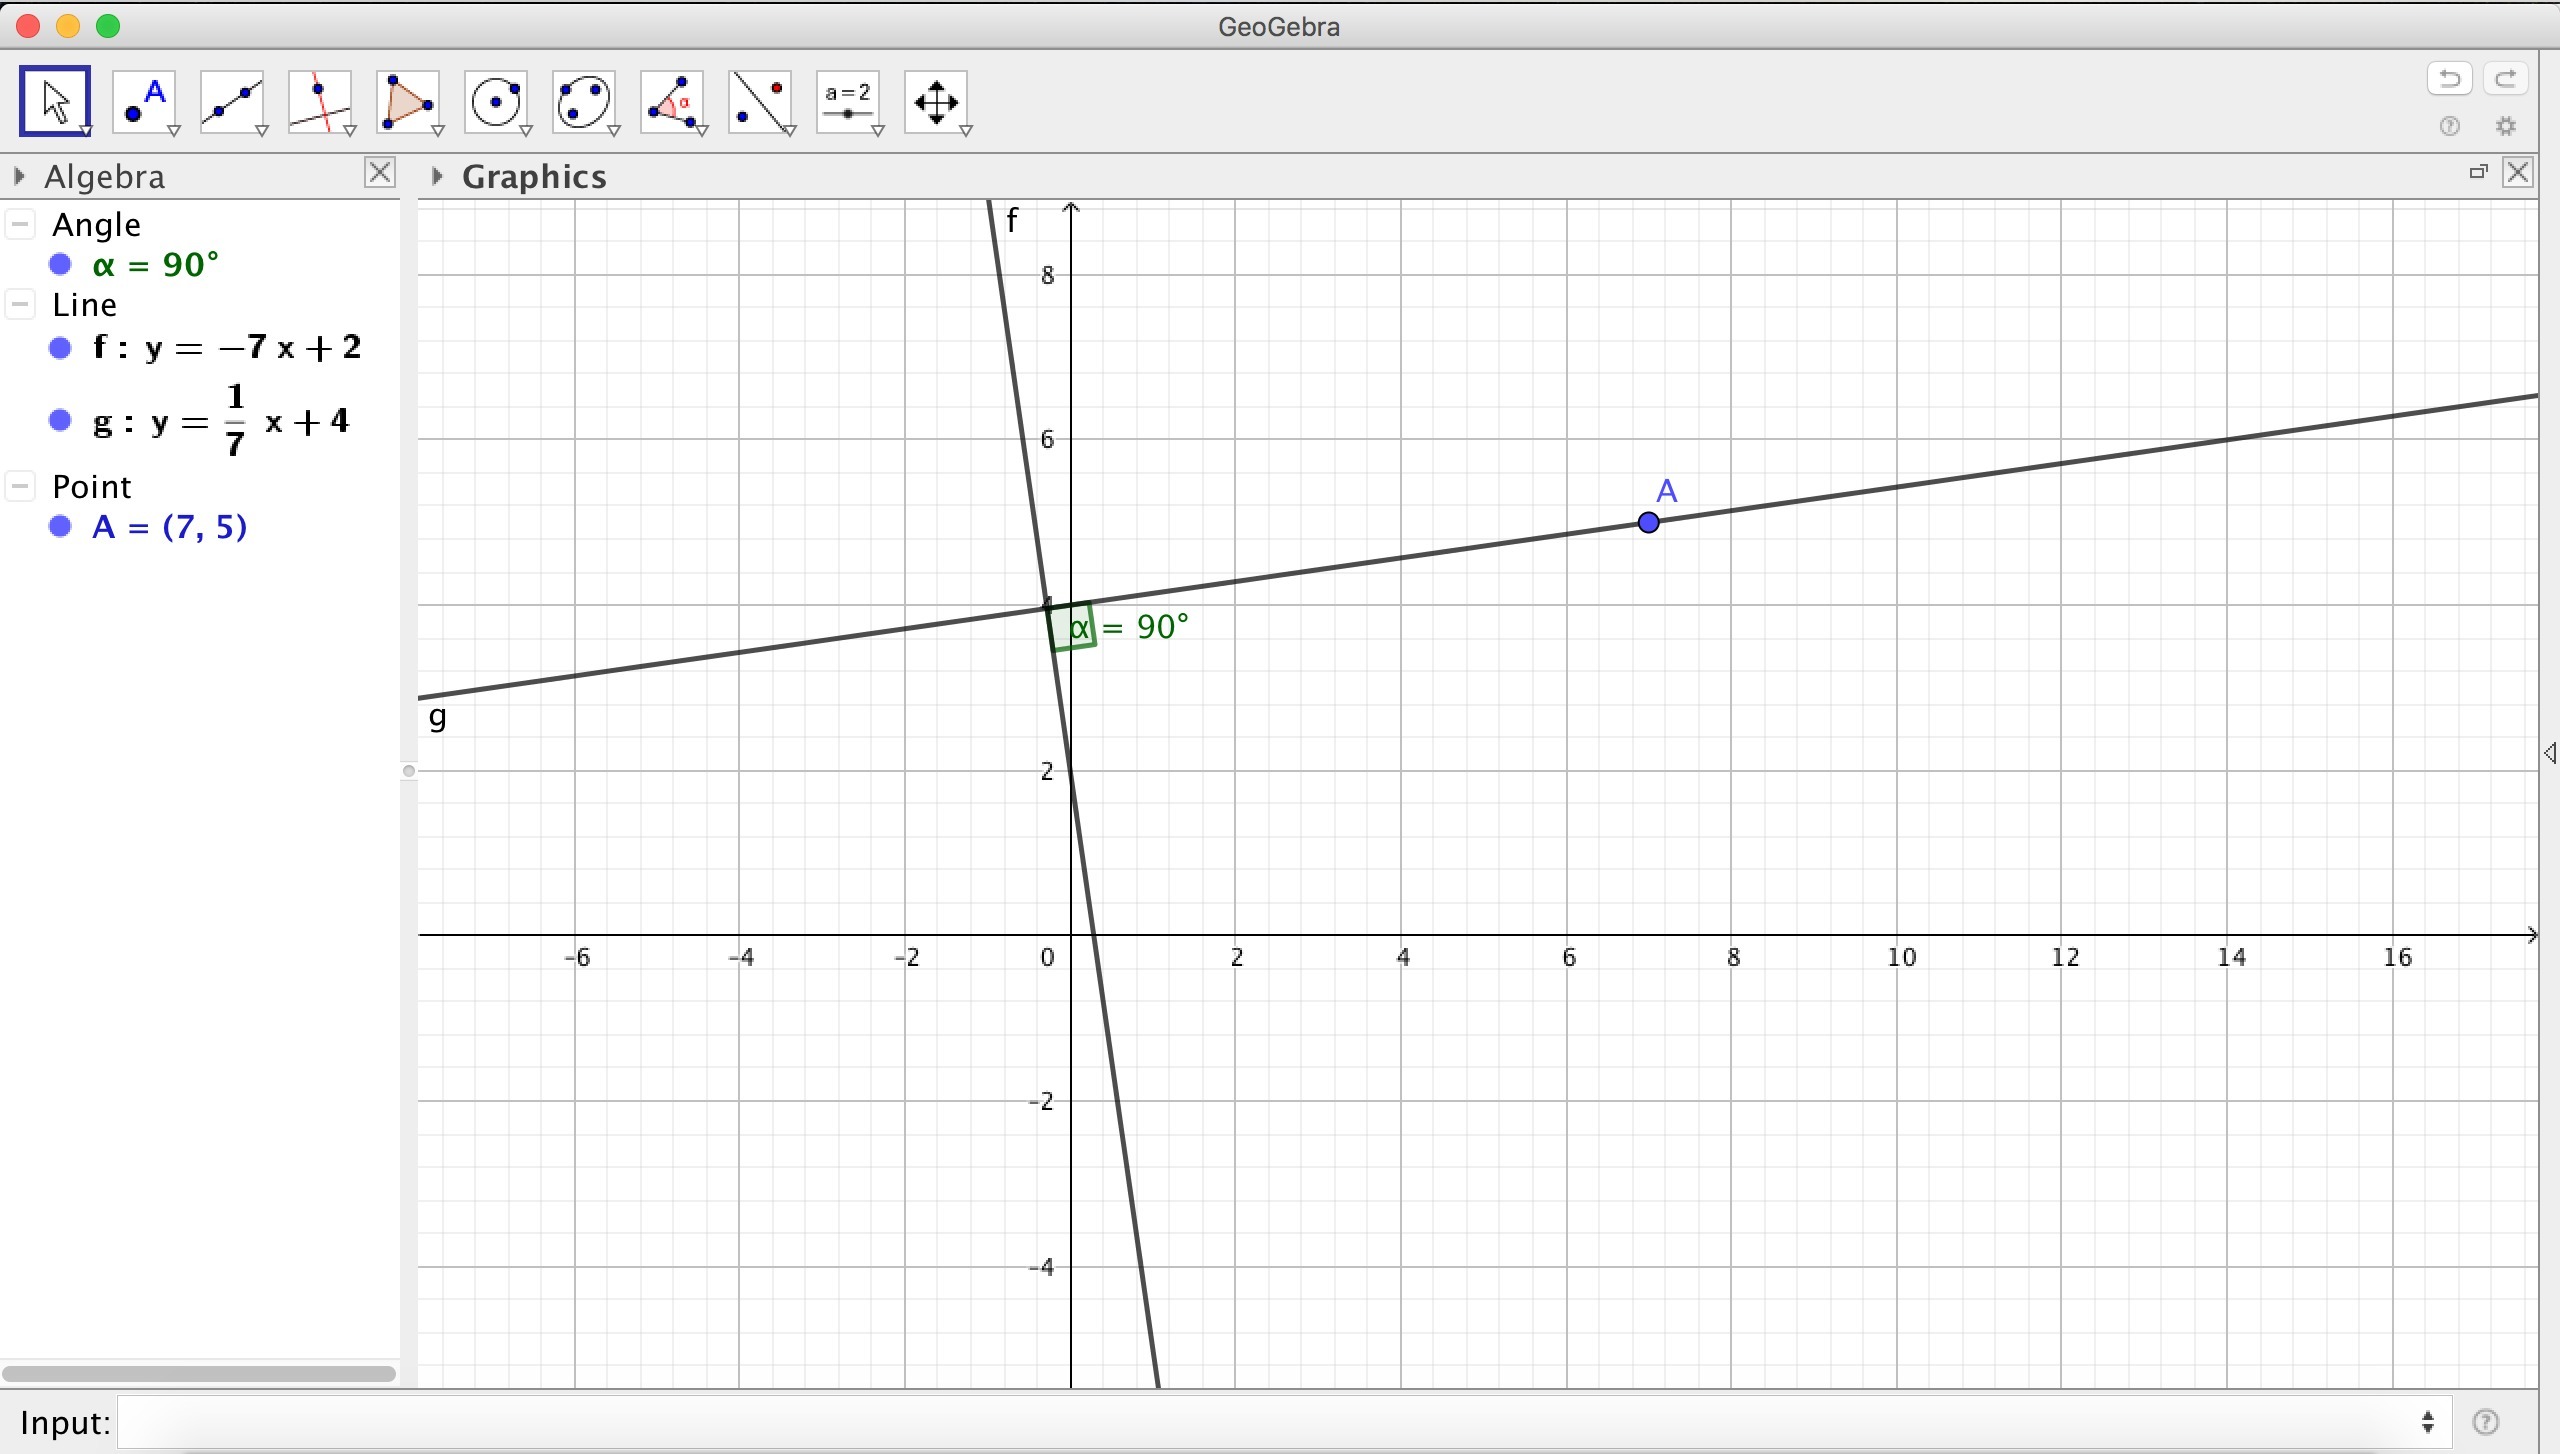Close the Algebra panel
This screenshot has width=2560, height=1454.
pyautogui.click(x=380, y=173)
